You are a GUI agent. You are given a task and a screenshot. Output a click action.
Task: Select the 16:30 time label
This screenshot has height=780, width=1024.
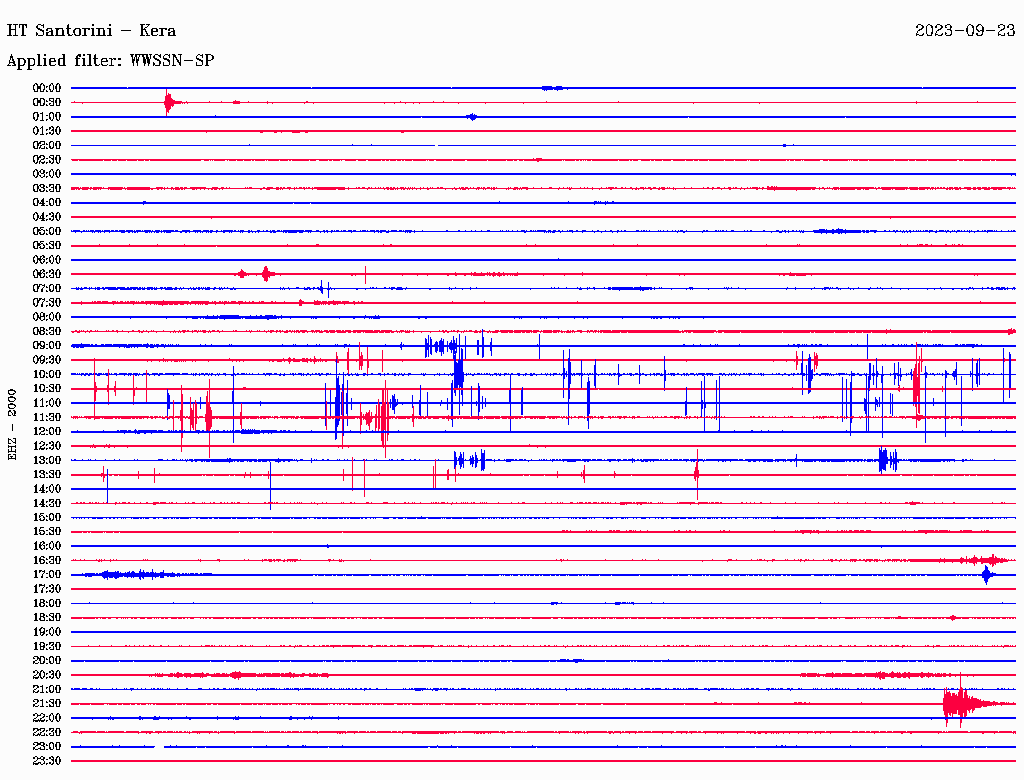(x=47, y=561)
